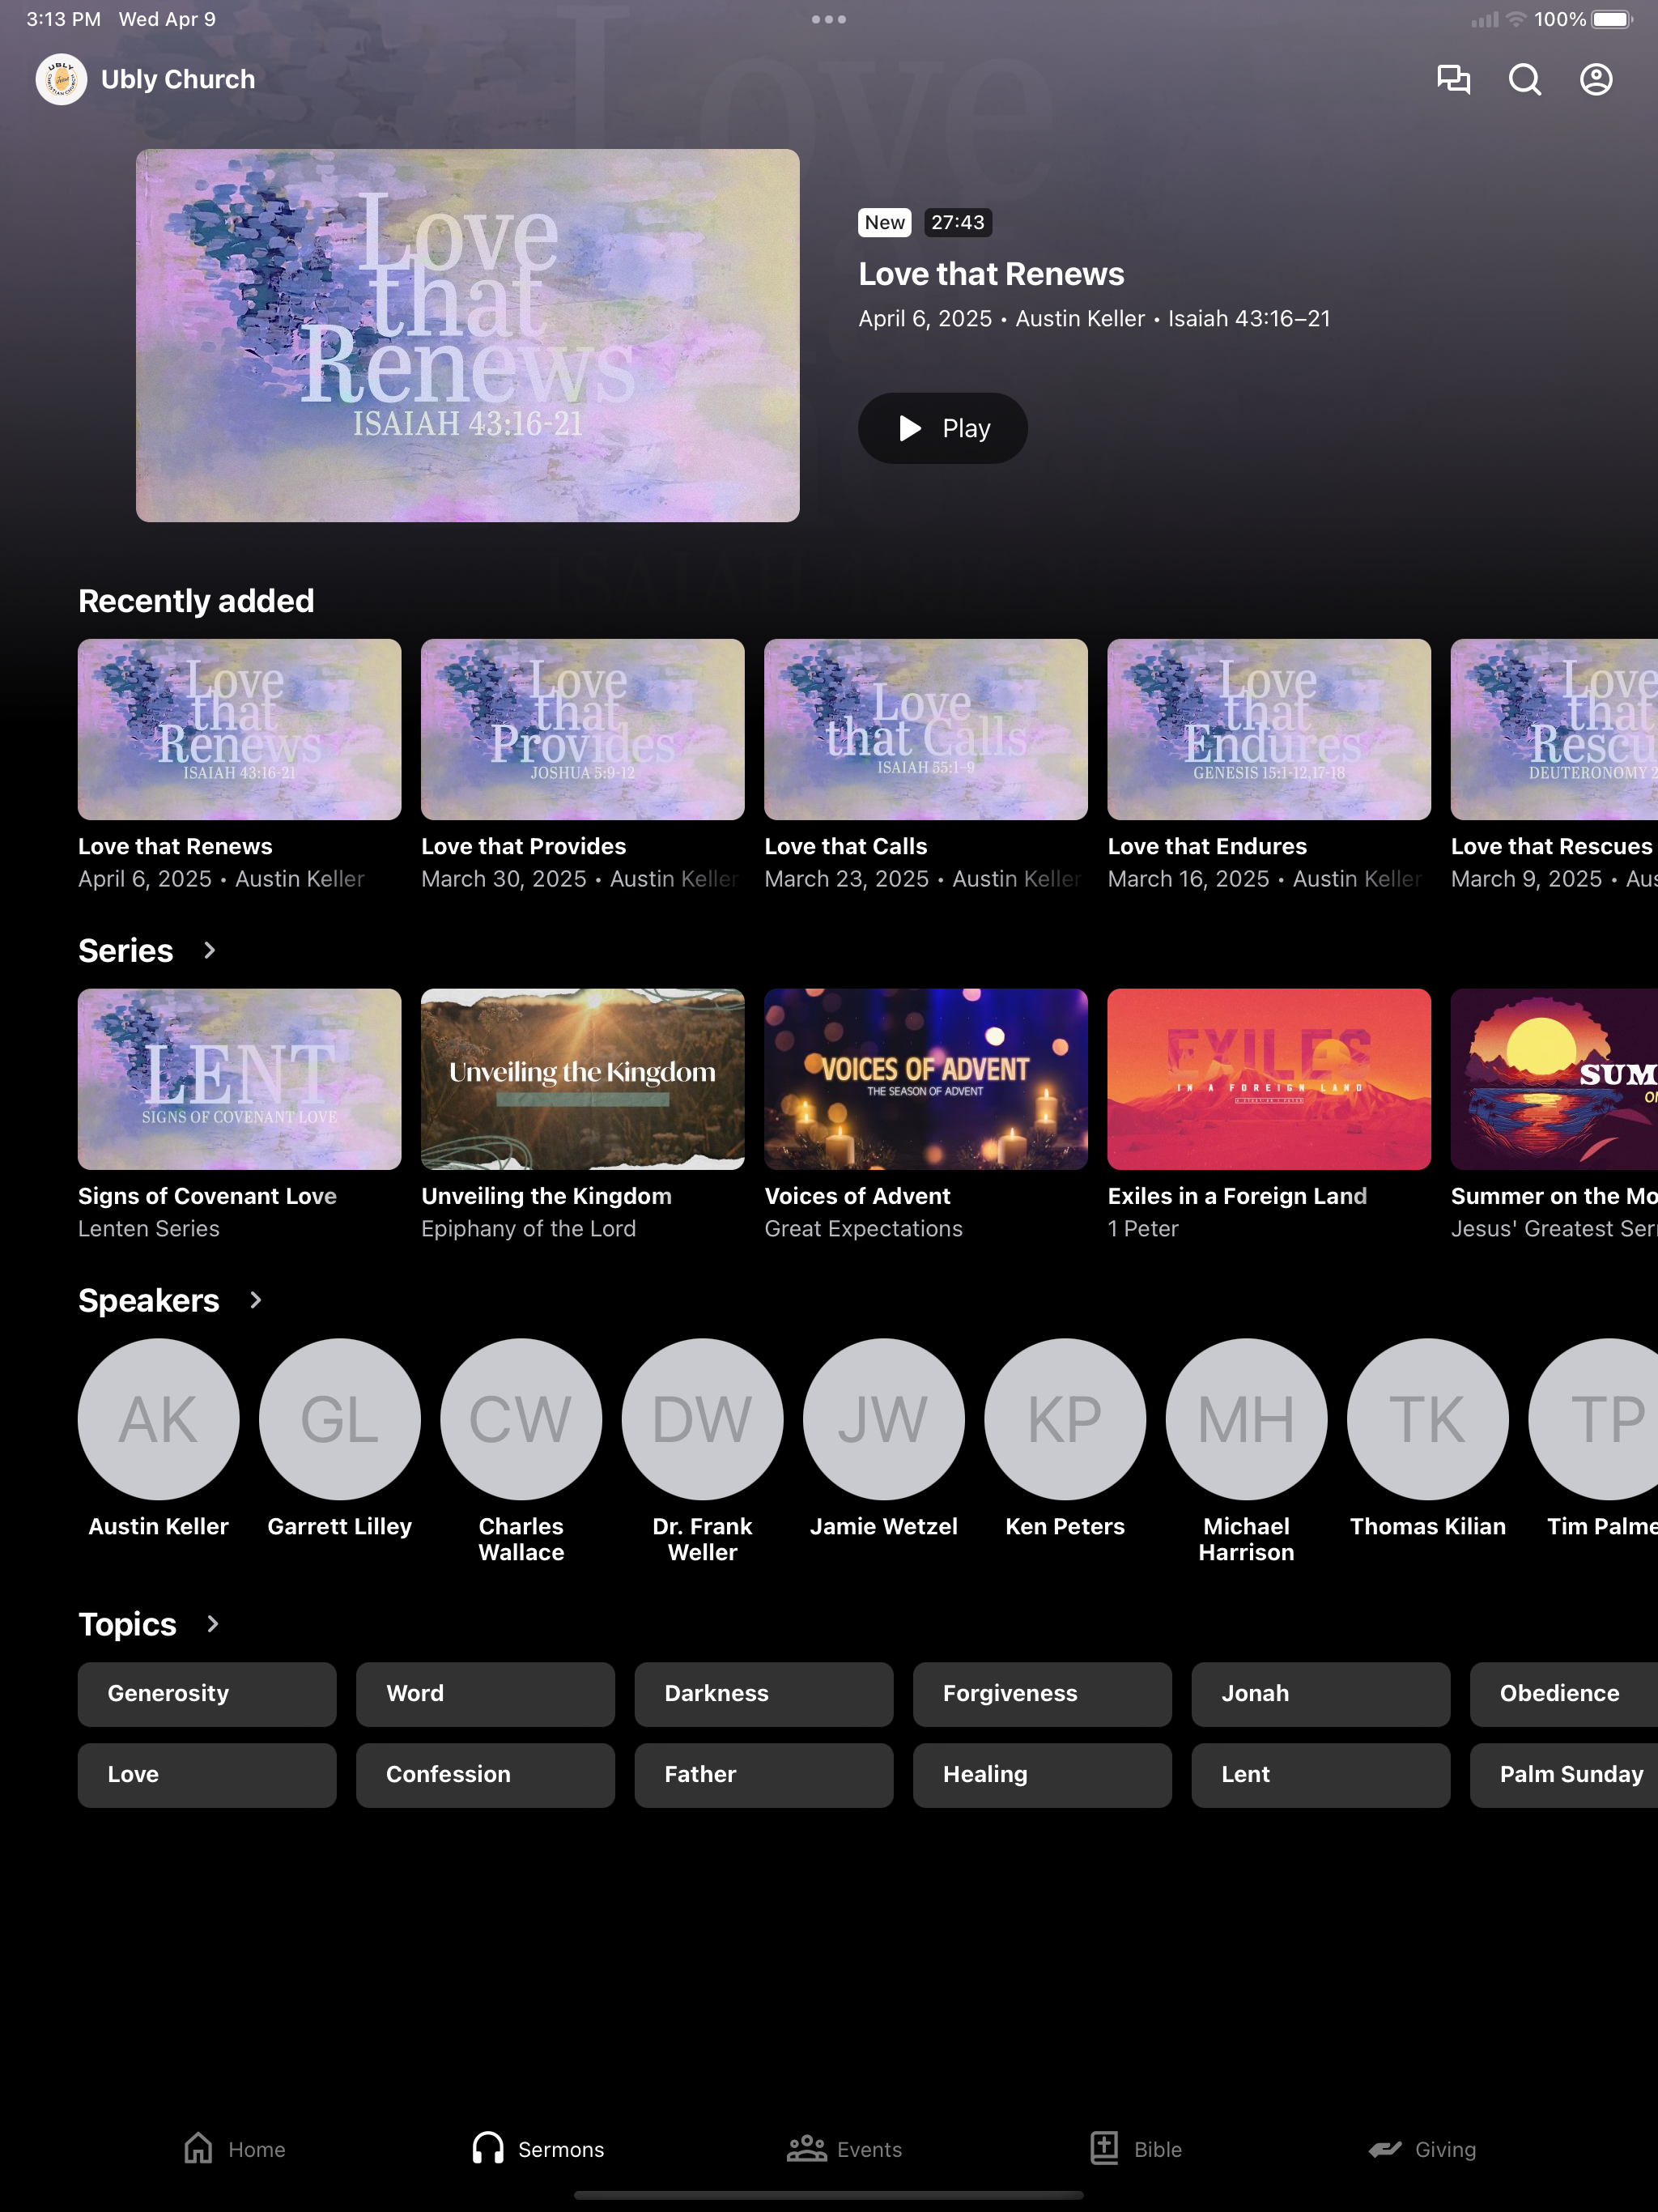Select speaker Austin Keller avatar AK
This screenshot has height=2212, width=1658.
click(x=158, y=1419)
